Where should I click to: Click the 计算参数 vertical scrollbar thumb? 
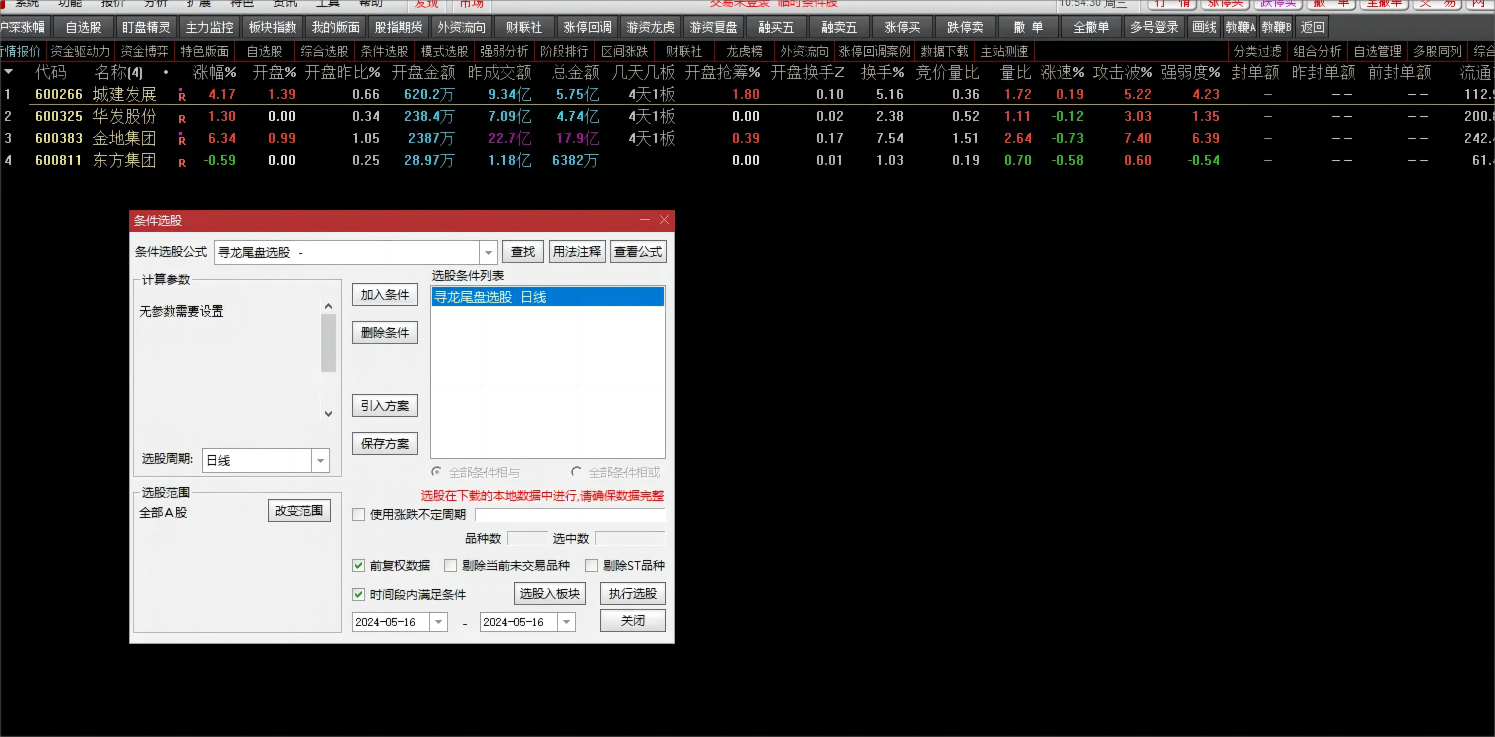pyautogui.click(x=328, y=343)
